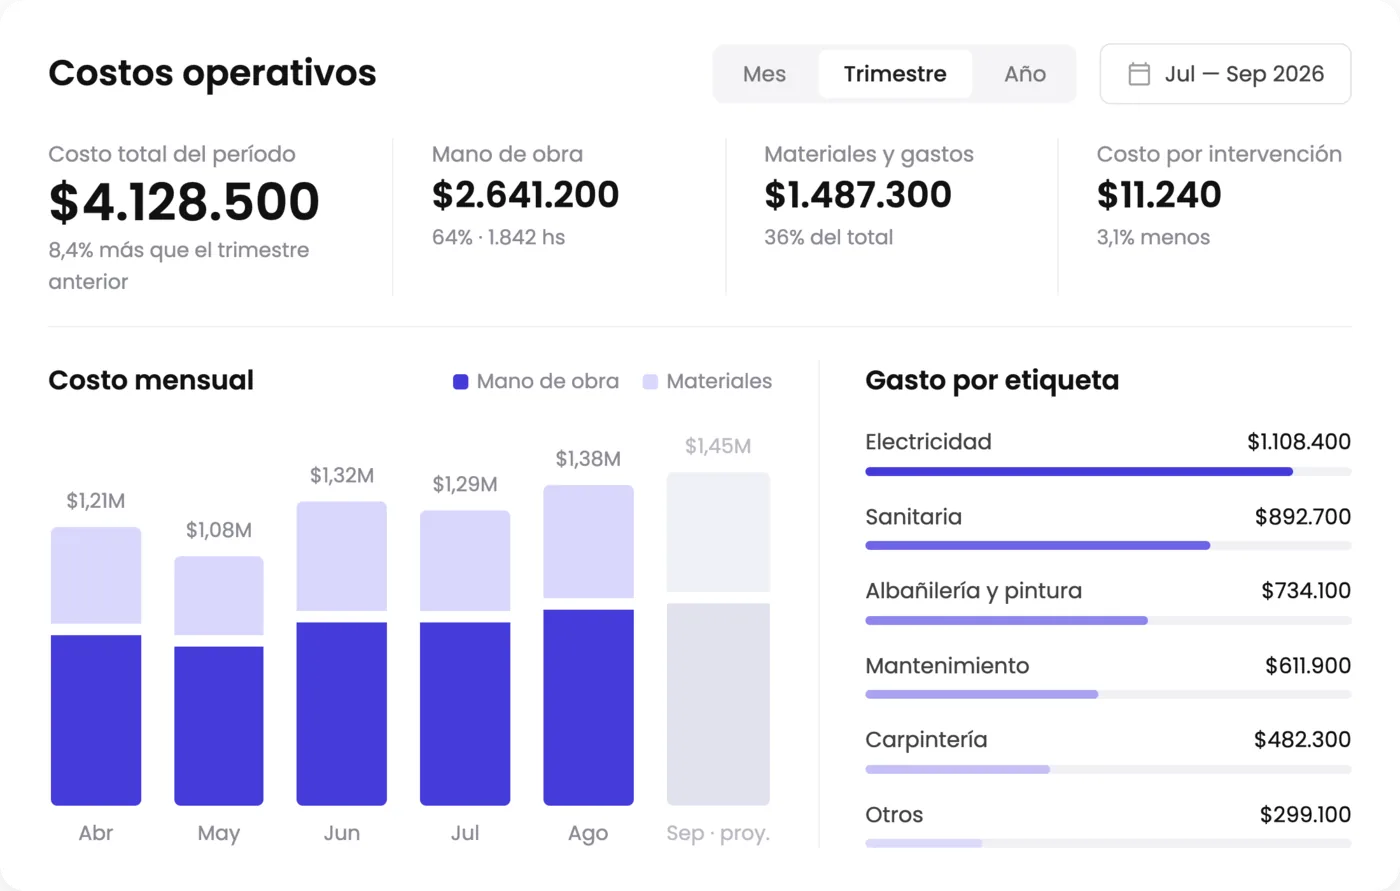Image resolution: width=1400 pixels, height=891 pixels.
Task: Select the Trimestre period tab
Action: (x=895, y=74)
